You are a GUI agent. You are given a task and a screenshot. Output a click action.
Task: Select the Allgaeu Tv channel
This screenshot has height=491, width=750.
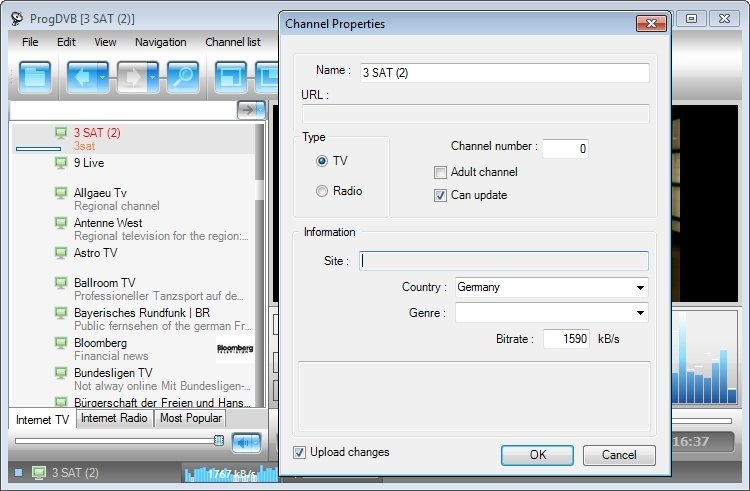(x=134, y=199)
